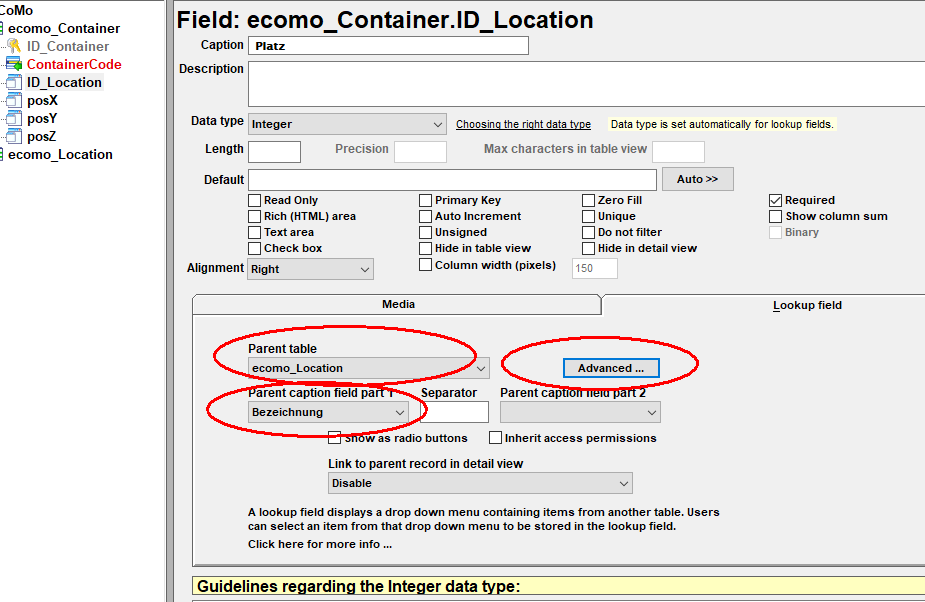Click the posY field icon
Image resolution: width=925 pixels, height=602 pixels.
[x=14, y=119]
